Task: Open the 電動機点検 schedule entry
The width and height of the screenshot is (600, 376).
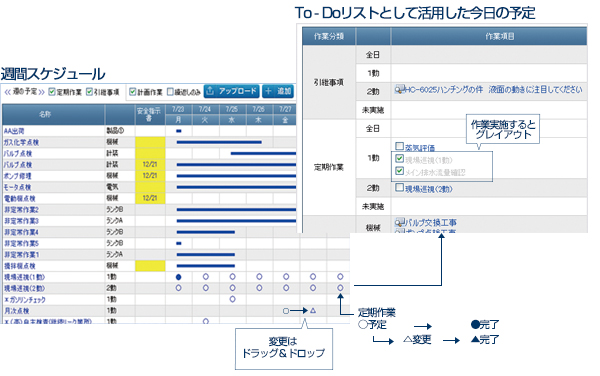Action: tap(19, 199)
